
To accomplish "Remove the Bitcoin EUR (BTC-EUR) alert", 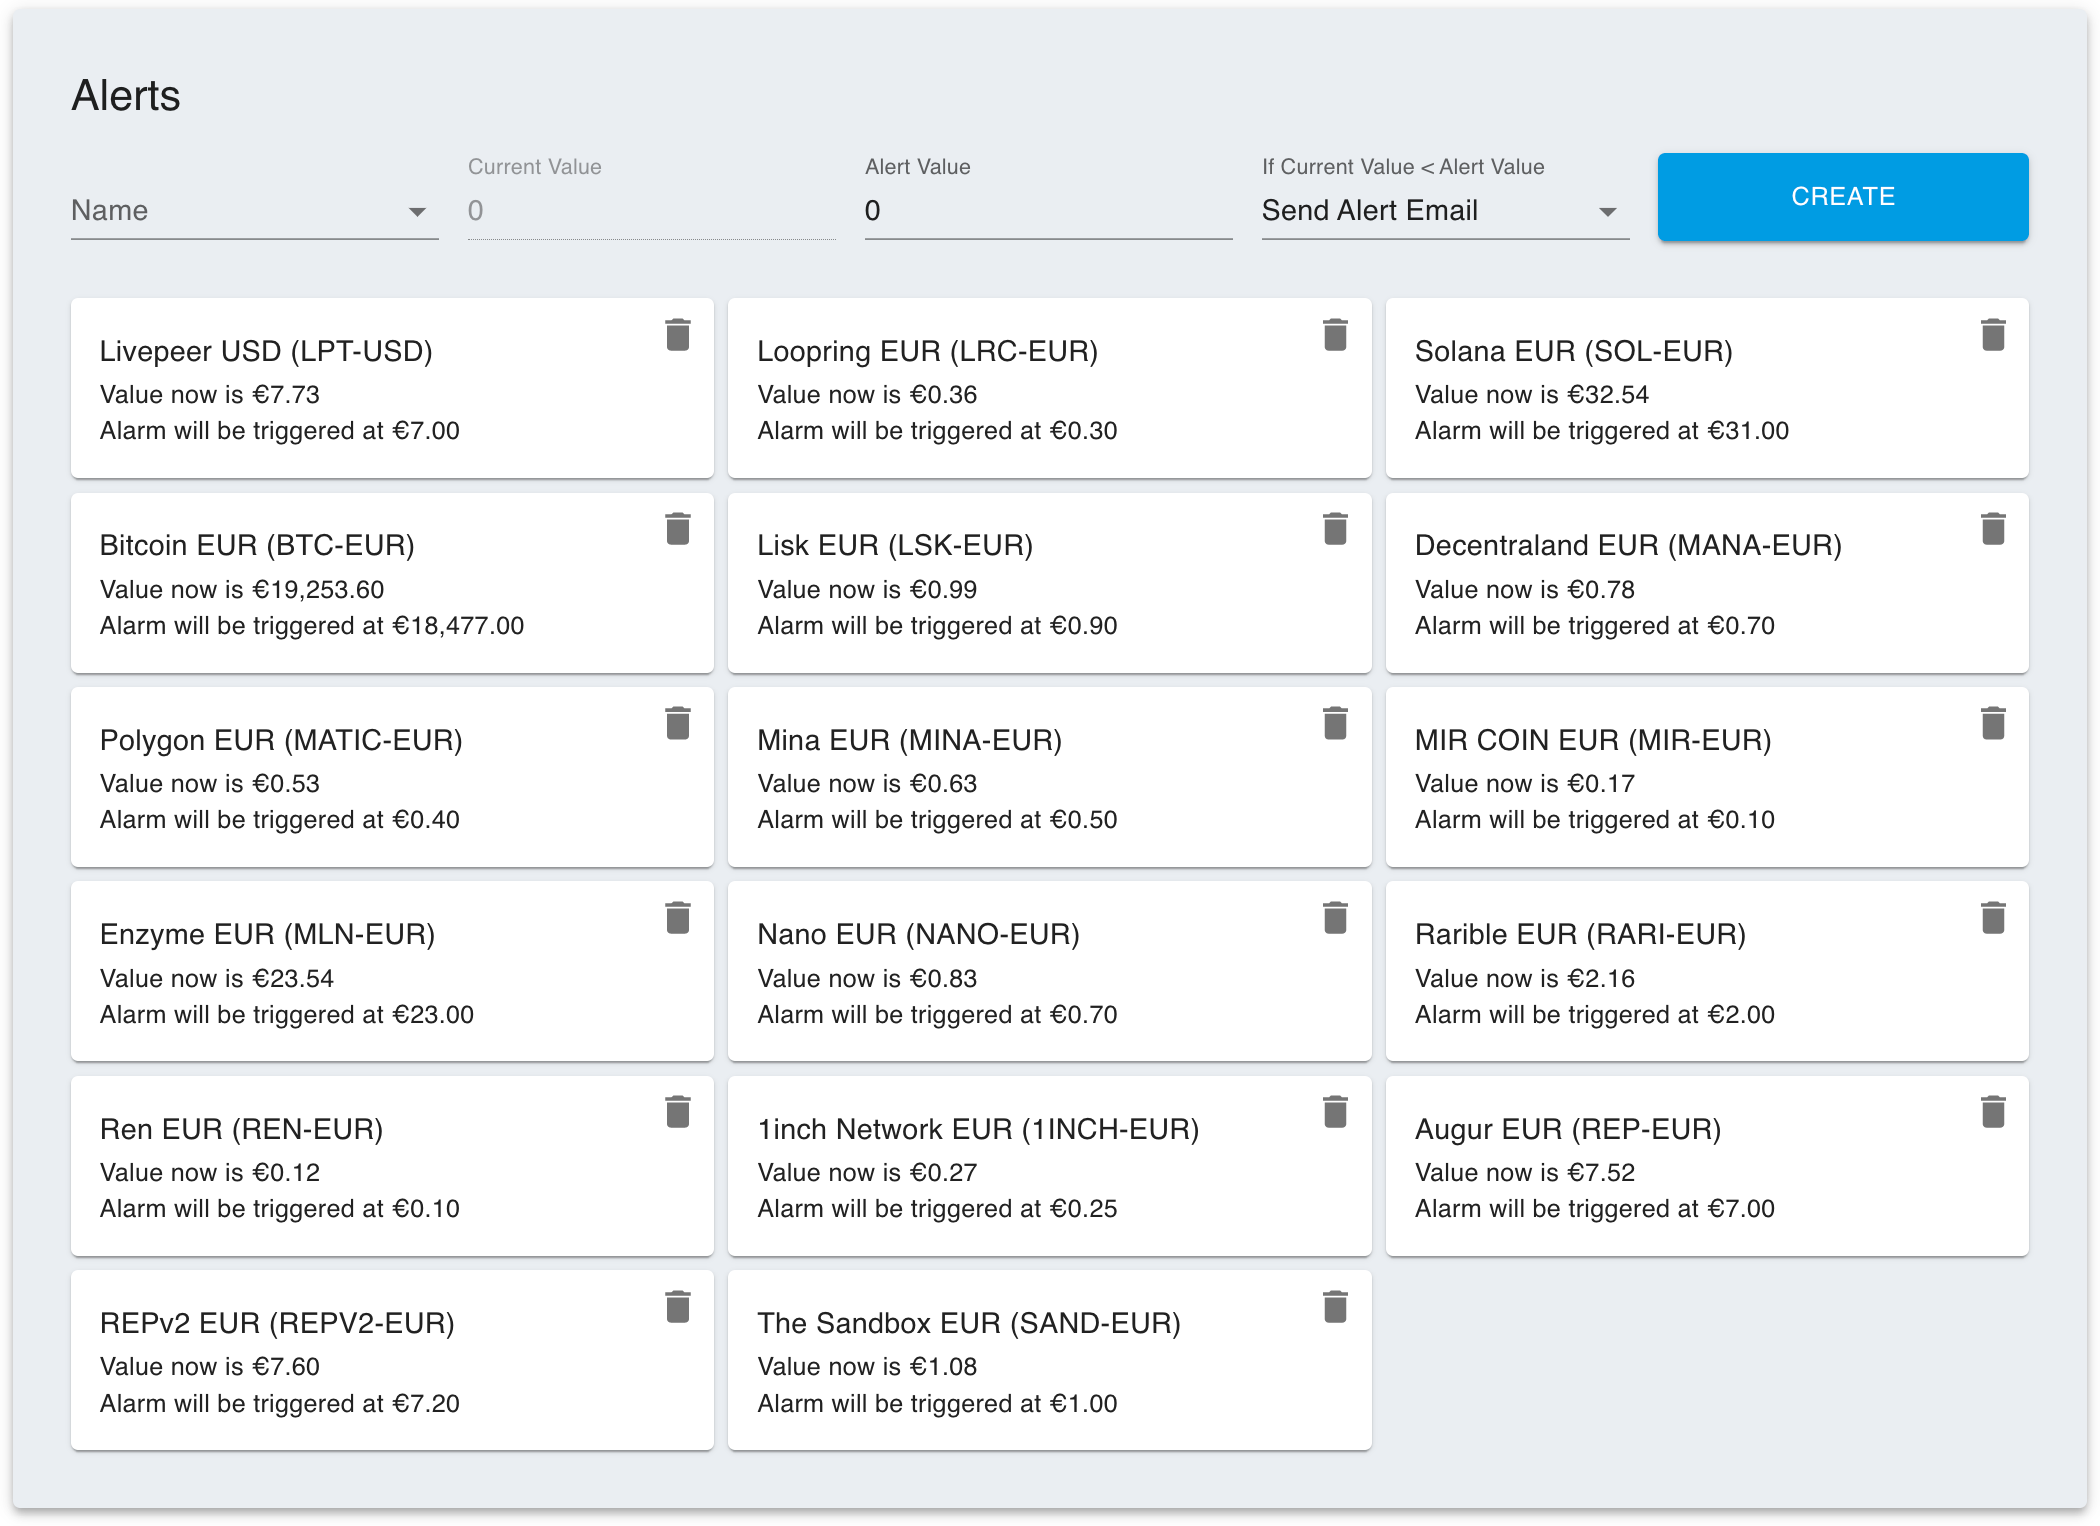I will [678, 529].
